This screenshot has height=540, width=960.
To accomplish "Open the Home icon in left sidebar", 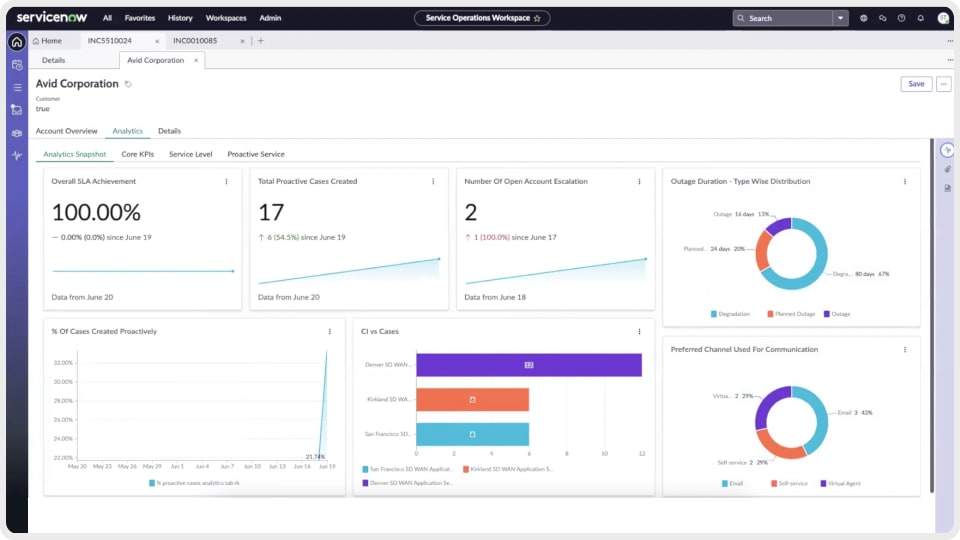I will [17, 42].
